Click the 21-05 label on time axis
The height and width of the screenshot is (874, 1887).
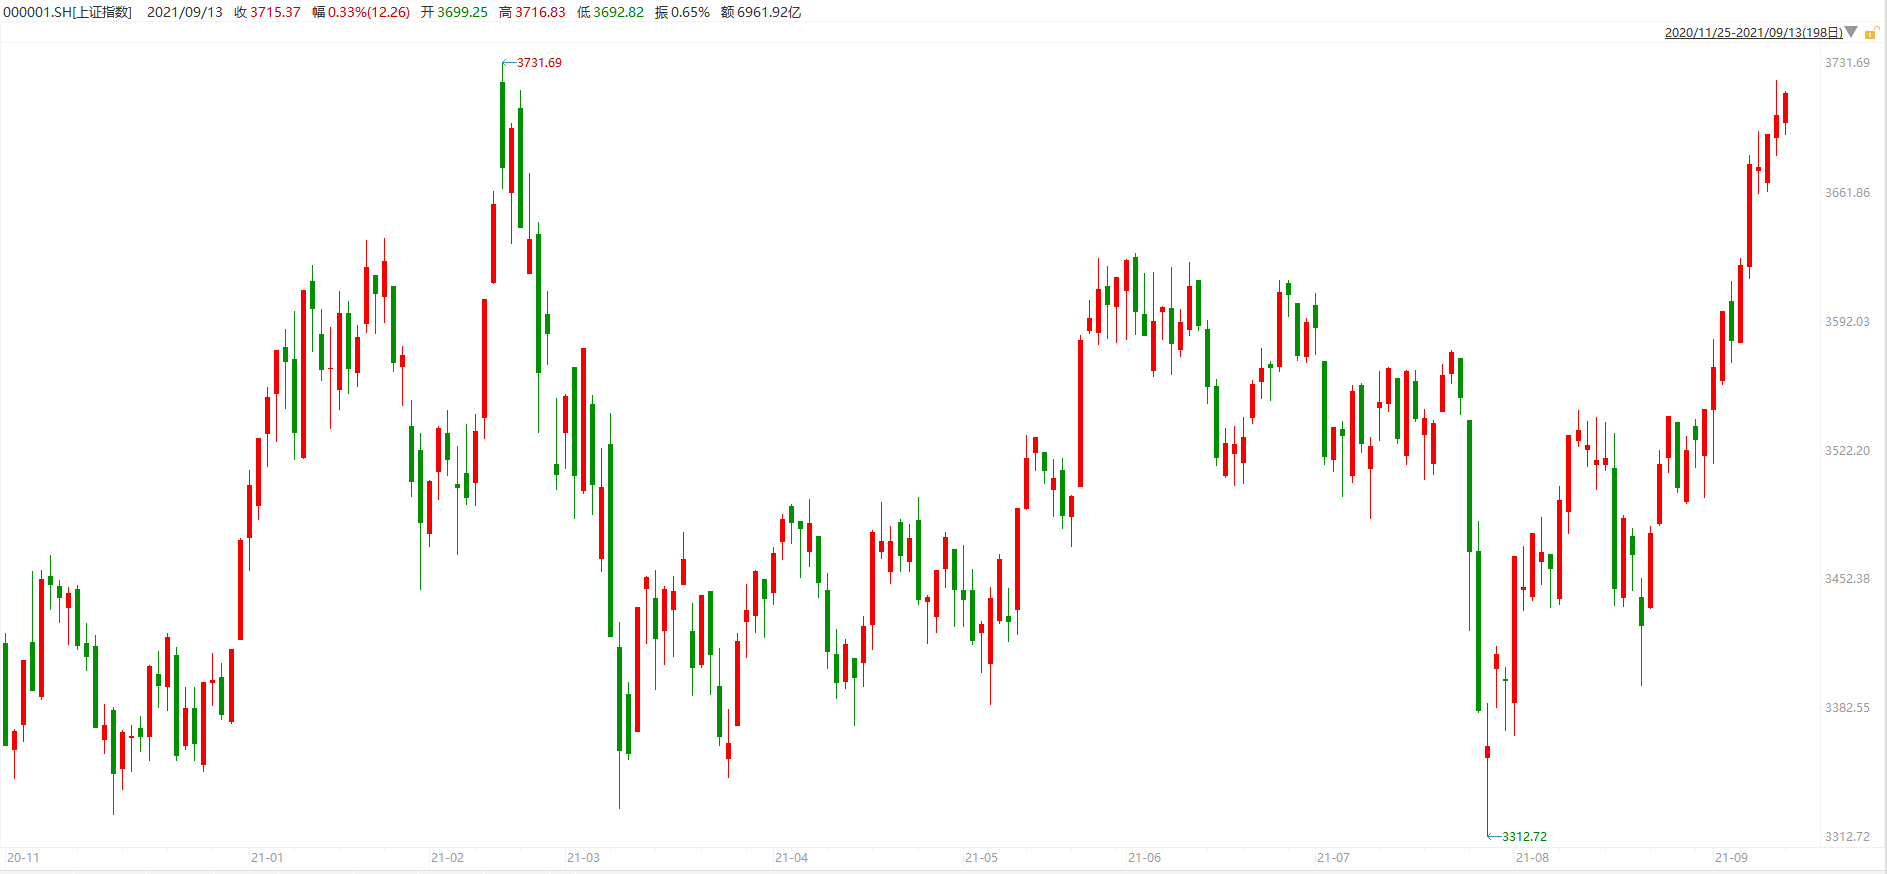tap(981, 858)
